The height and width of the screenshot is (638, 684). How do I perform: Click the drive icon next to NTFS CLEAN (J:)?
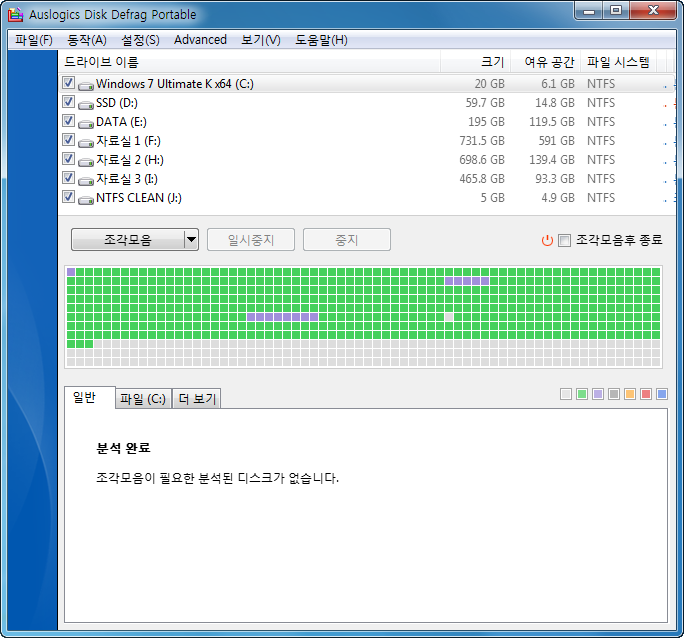point(86,200)
